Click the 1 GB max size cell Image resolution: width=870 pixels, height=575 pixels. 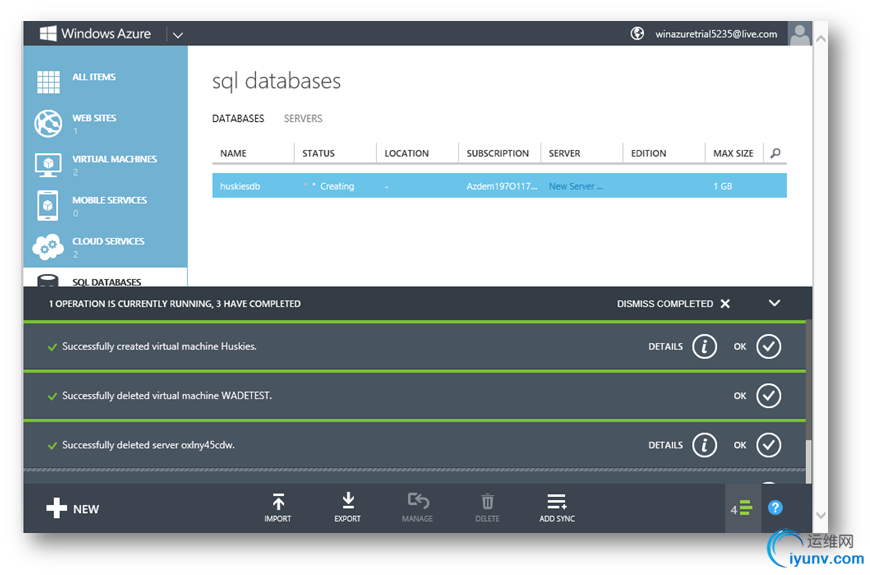point(722,186)
